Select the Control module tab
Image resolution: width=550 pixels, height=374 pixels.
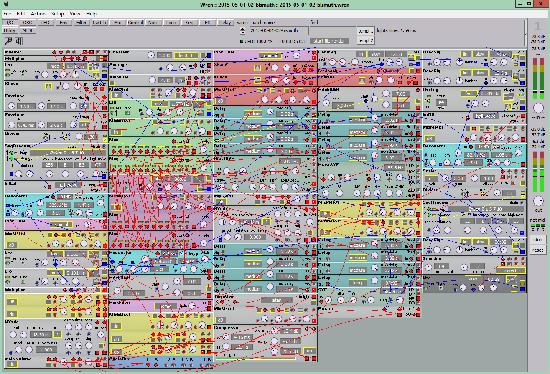[135, 22]
